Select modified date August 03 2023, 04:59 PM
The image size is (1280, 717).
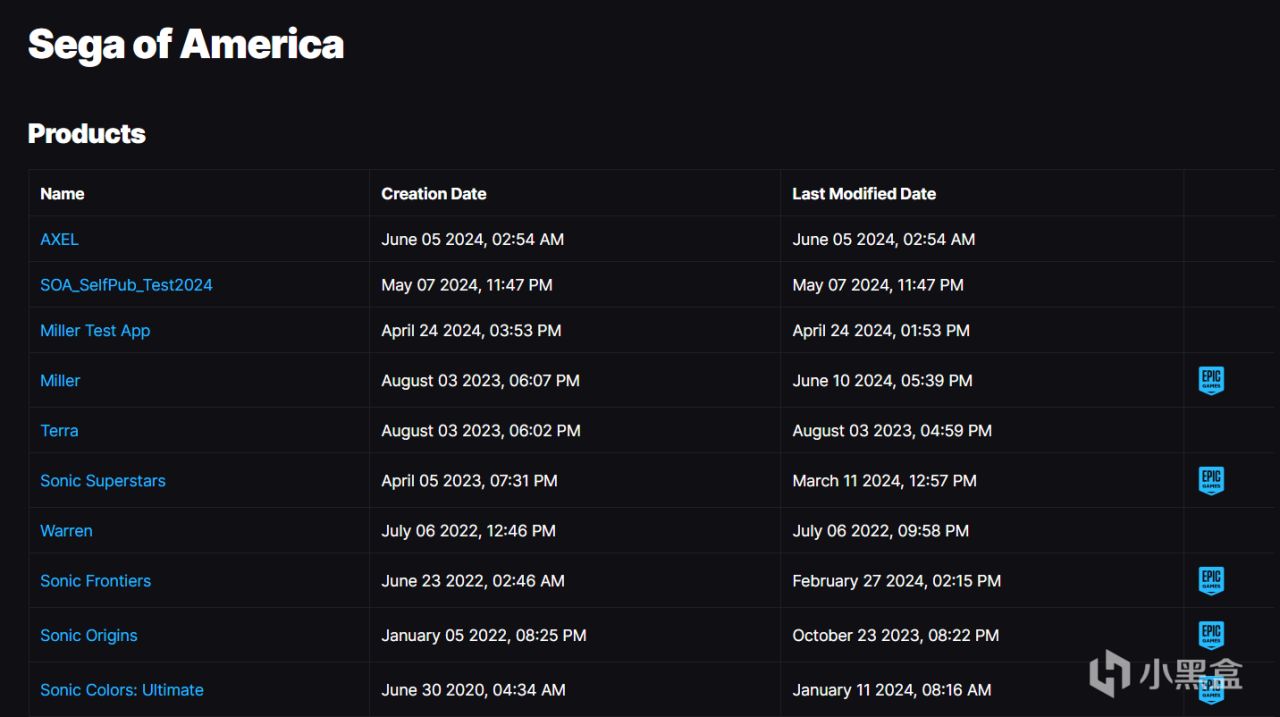(892, 430)
